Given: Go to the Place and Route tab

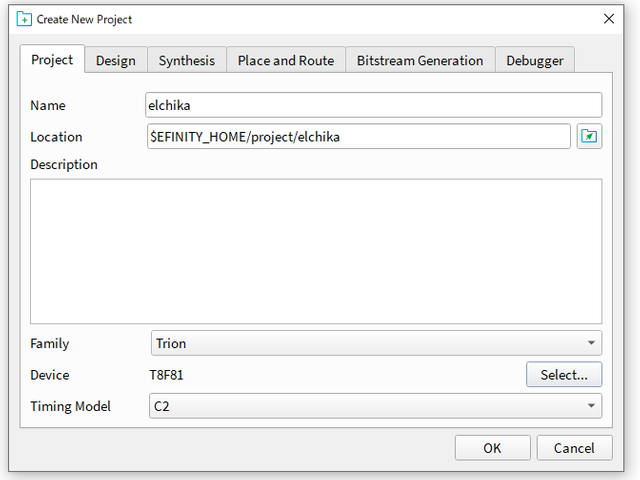Looking at the screenshot, I should coord(286,61).
